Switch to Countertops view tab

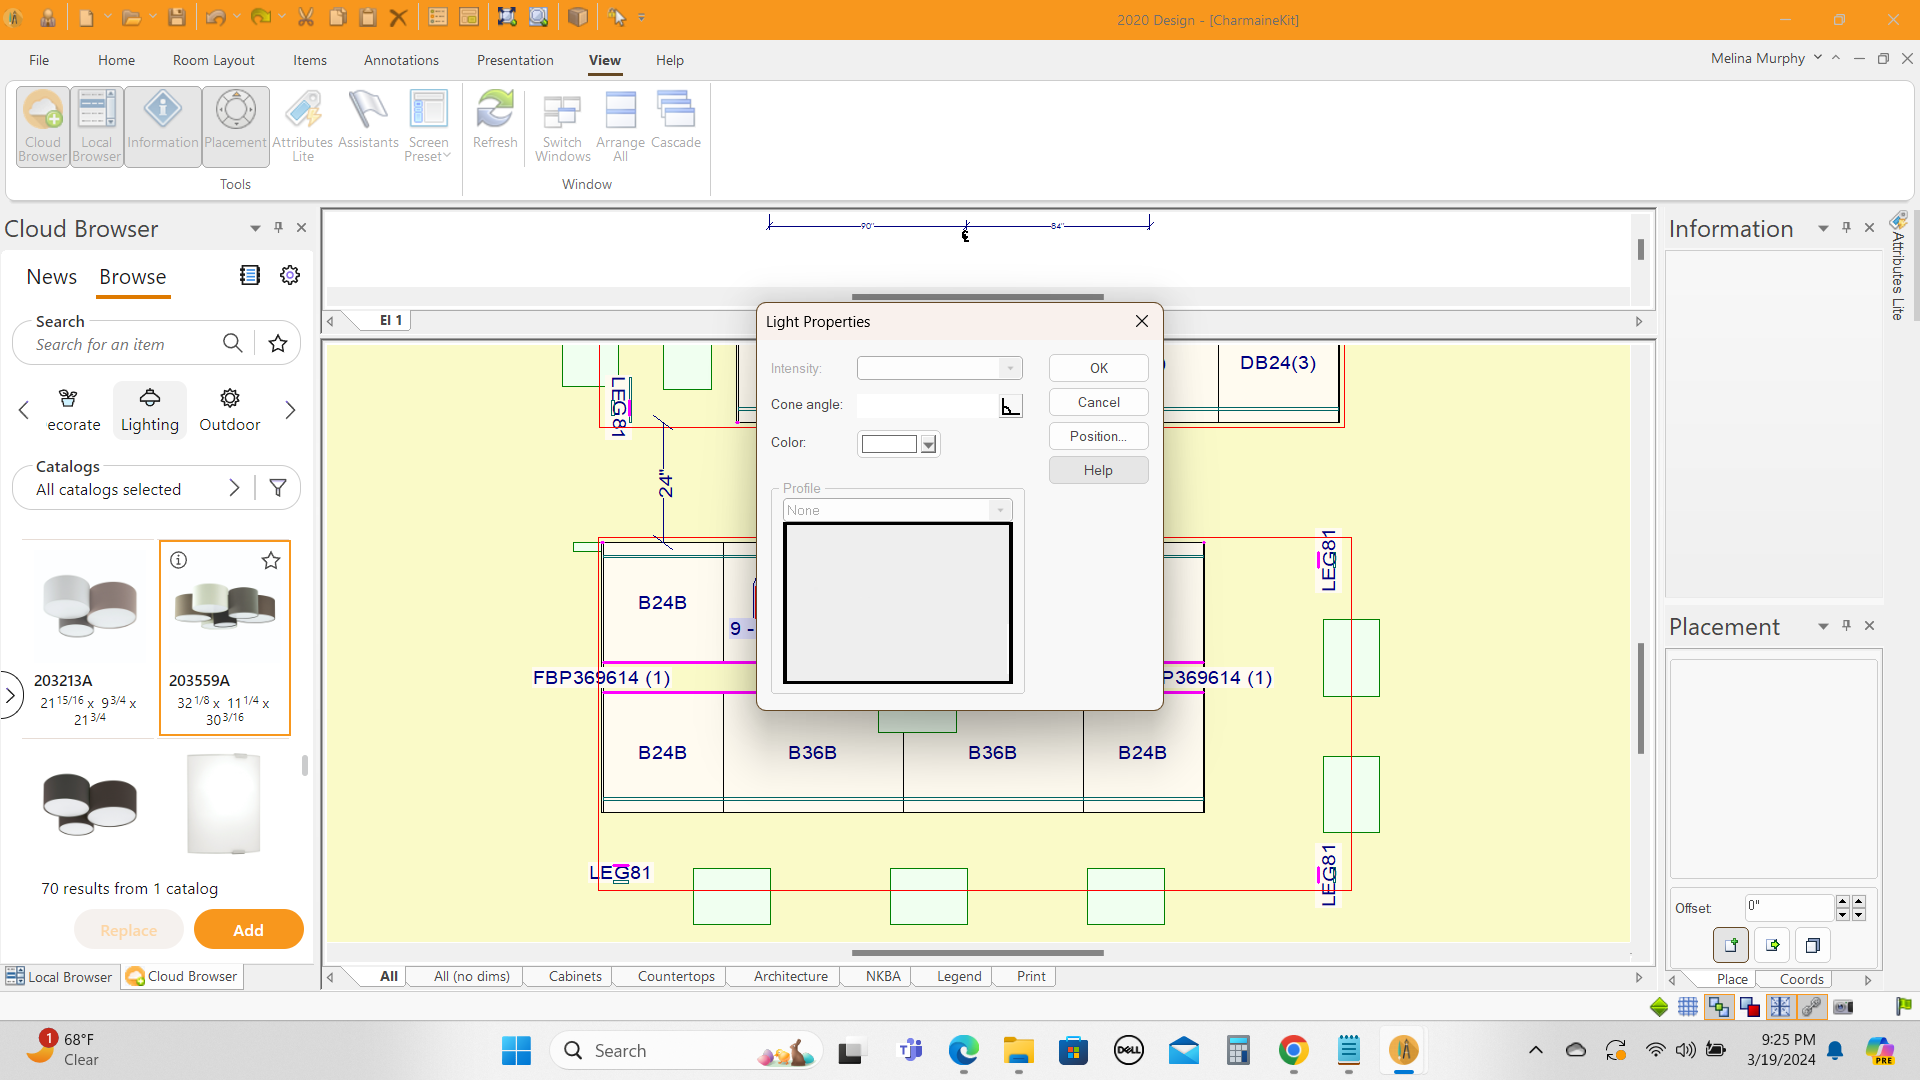coord(676,976)
